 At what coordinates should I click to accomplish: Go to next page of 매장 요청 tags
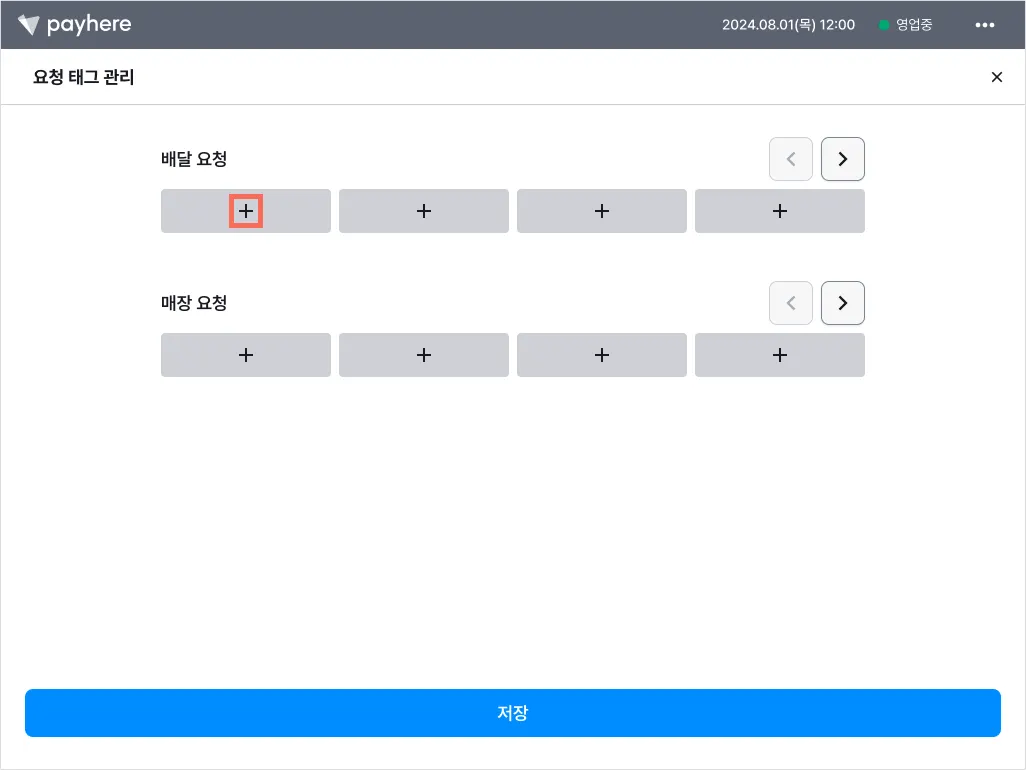point(843,303)
